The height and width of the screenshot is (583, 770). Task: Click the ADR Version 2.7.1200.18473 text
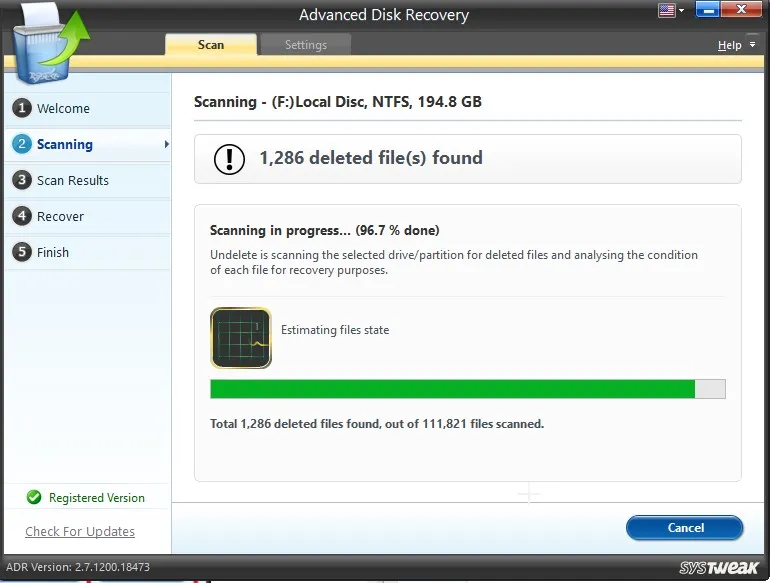pyautogui.click(x=78, y=567)
